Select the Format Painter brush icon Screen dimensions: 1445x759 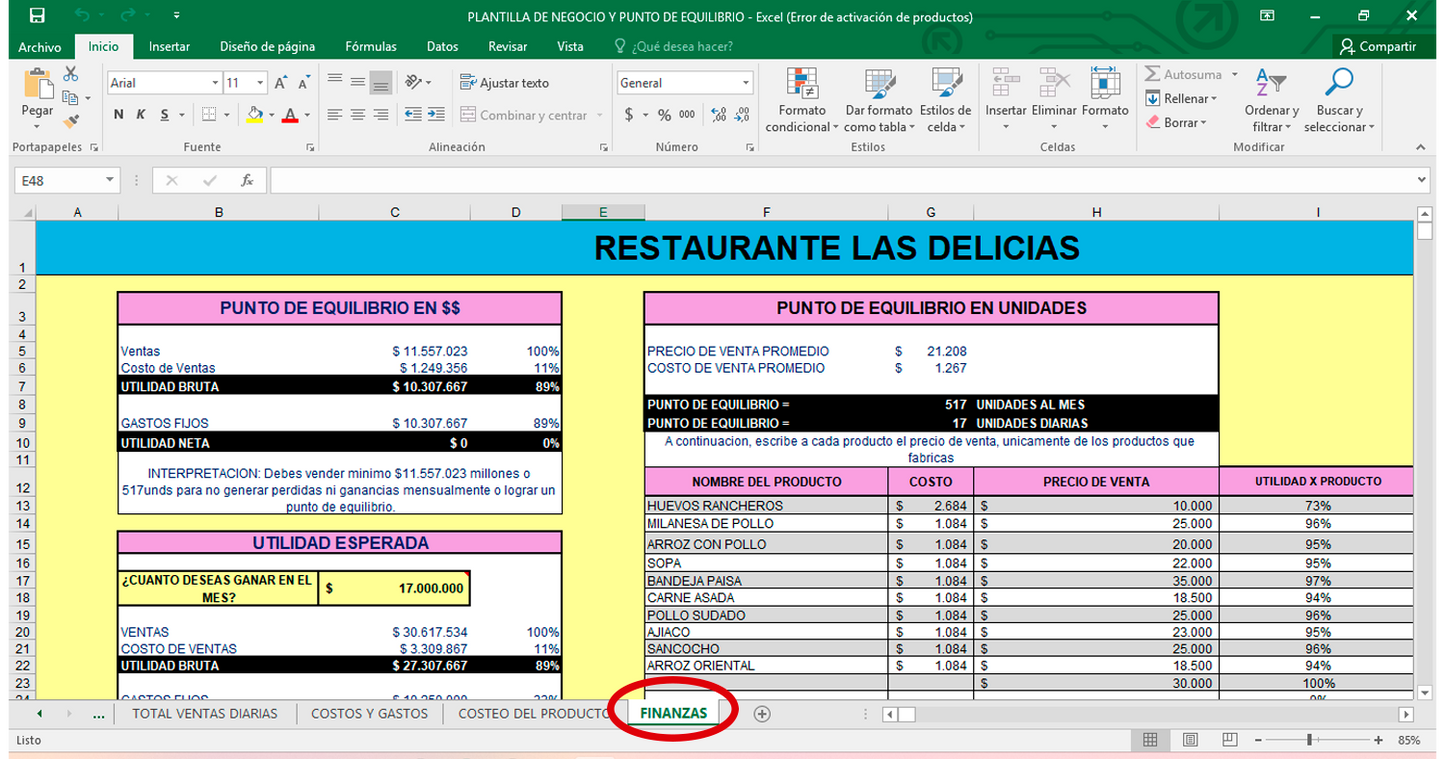click(71, 121)
